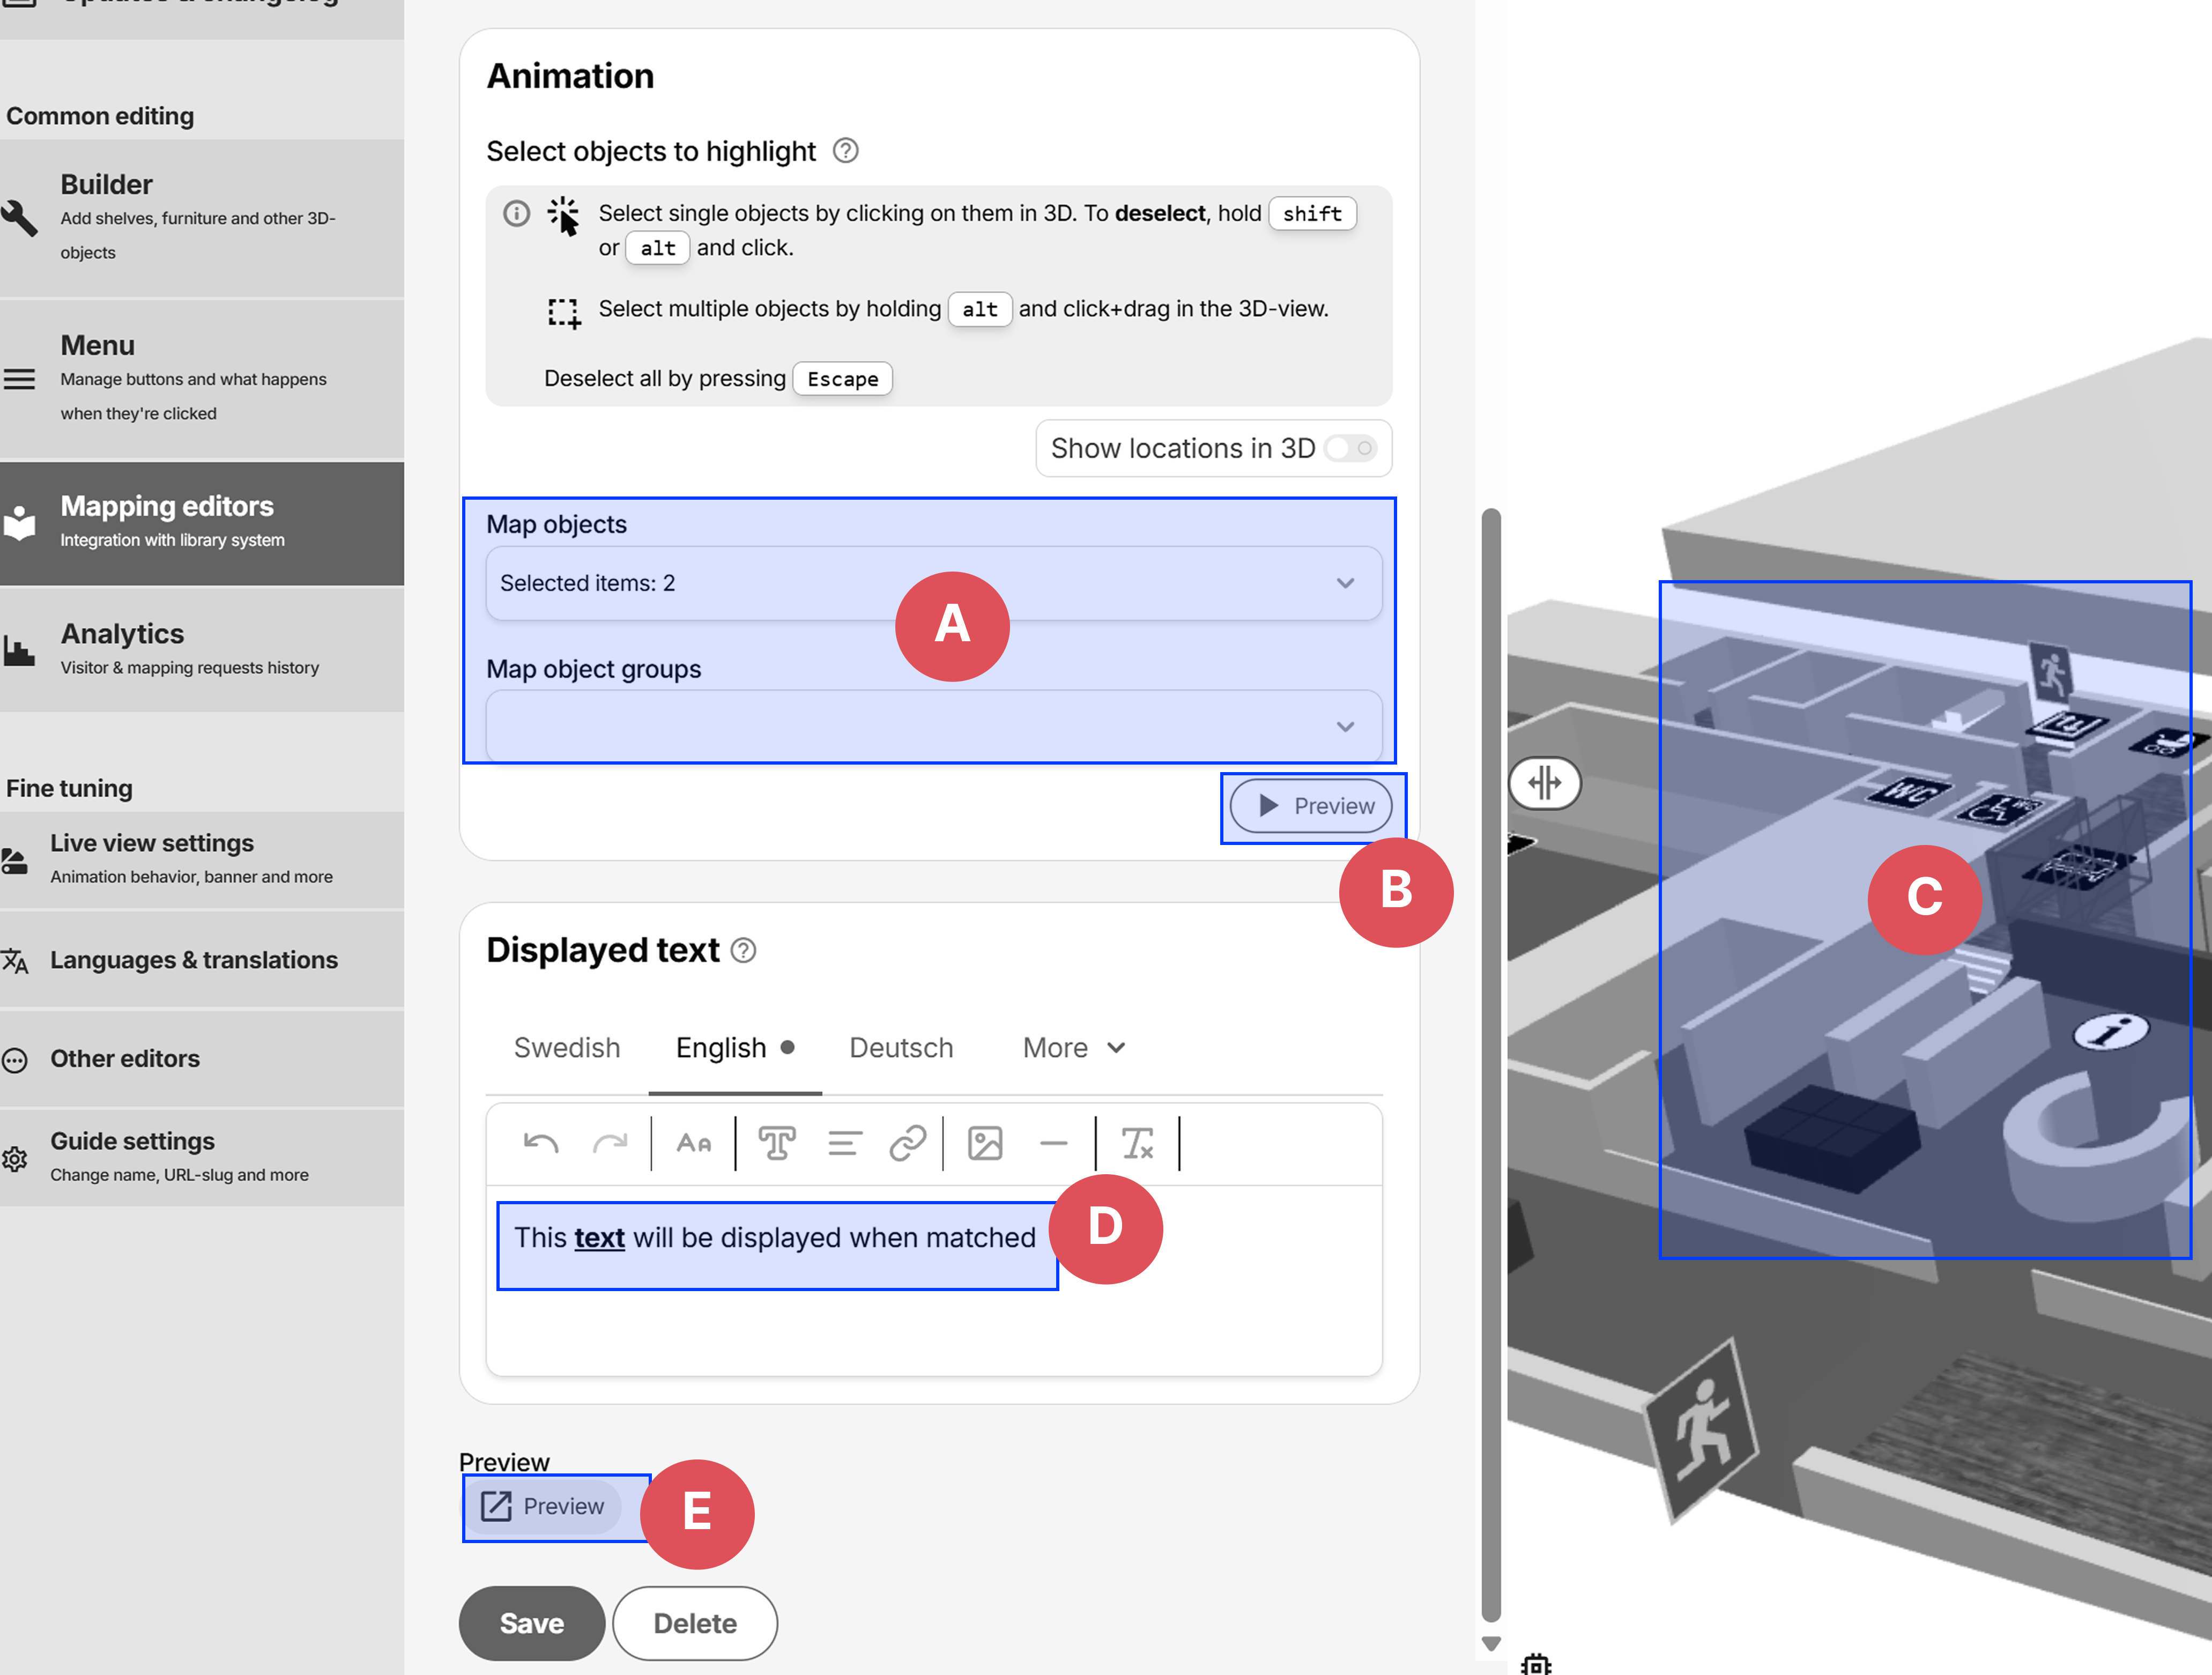Click Preview under the Animation section
The height and width of the screenshot is (1675, 2212).
click(1311, 806)
